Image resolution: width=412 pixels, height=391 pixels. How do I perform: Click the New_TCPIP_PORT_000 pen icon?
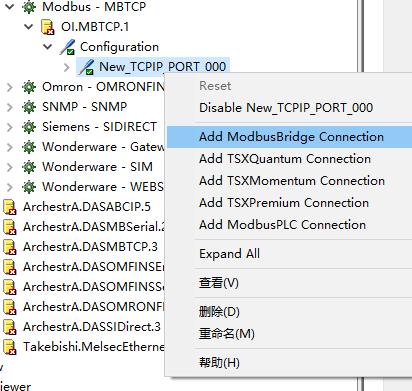[86, 67]
